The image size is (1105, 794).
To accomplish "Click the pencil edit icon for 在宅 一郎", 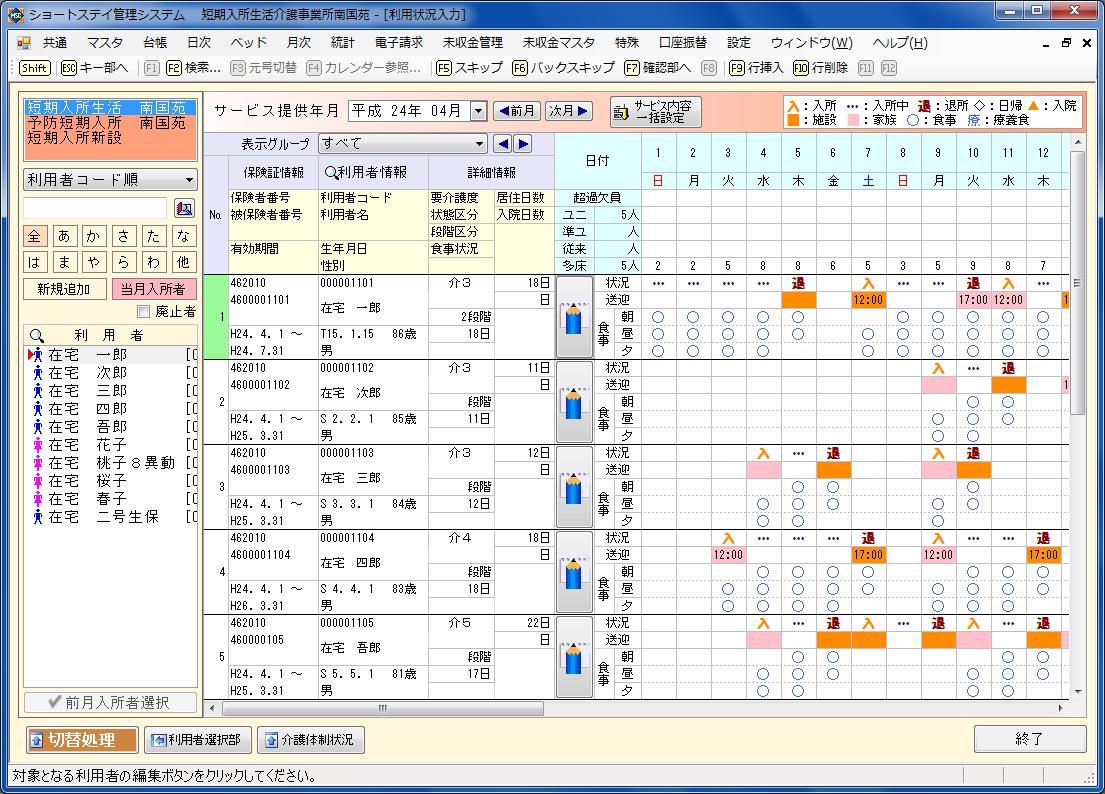I will click(574, 317).
